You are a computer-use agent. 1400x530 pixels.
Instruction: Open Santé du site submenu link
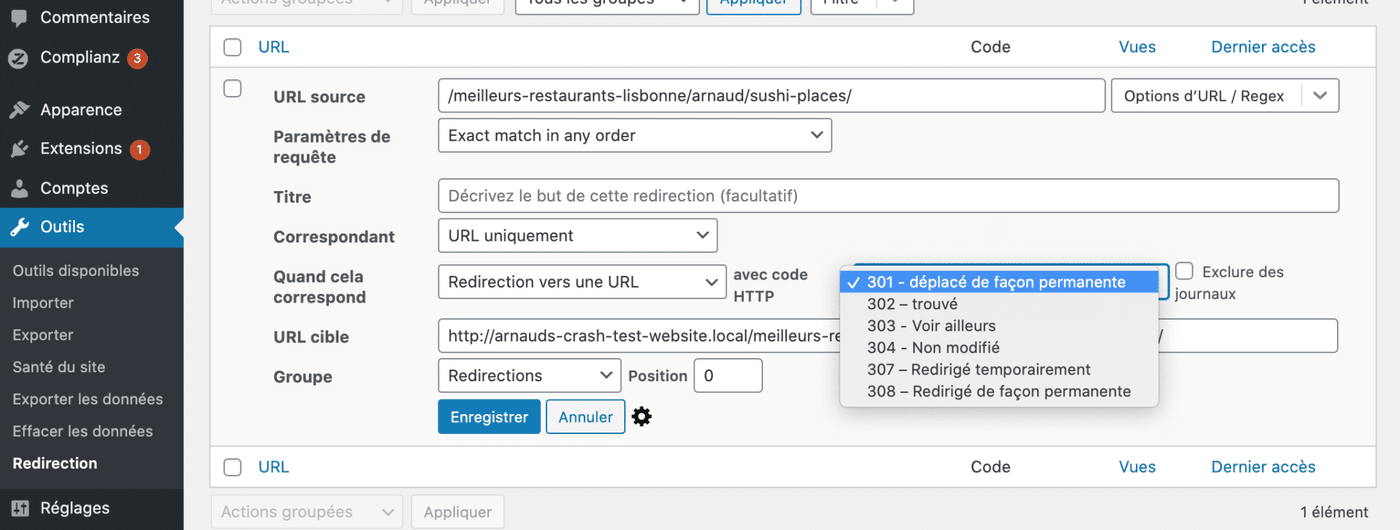coord(59,367)
